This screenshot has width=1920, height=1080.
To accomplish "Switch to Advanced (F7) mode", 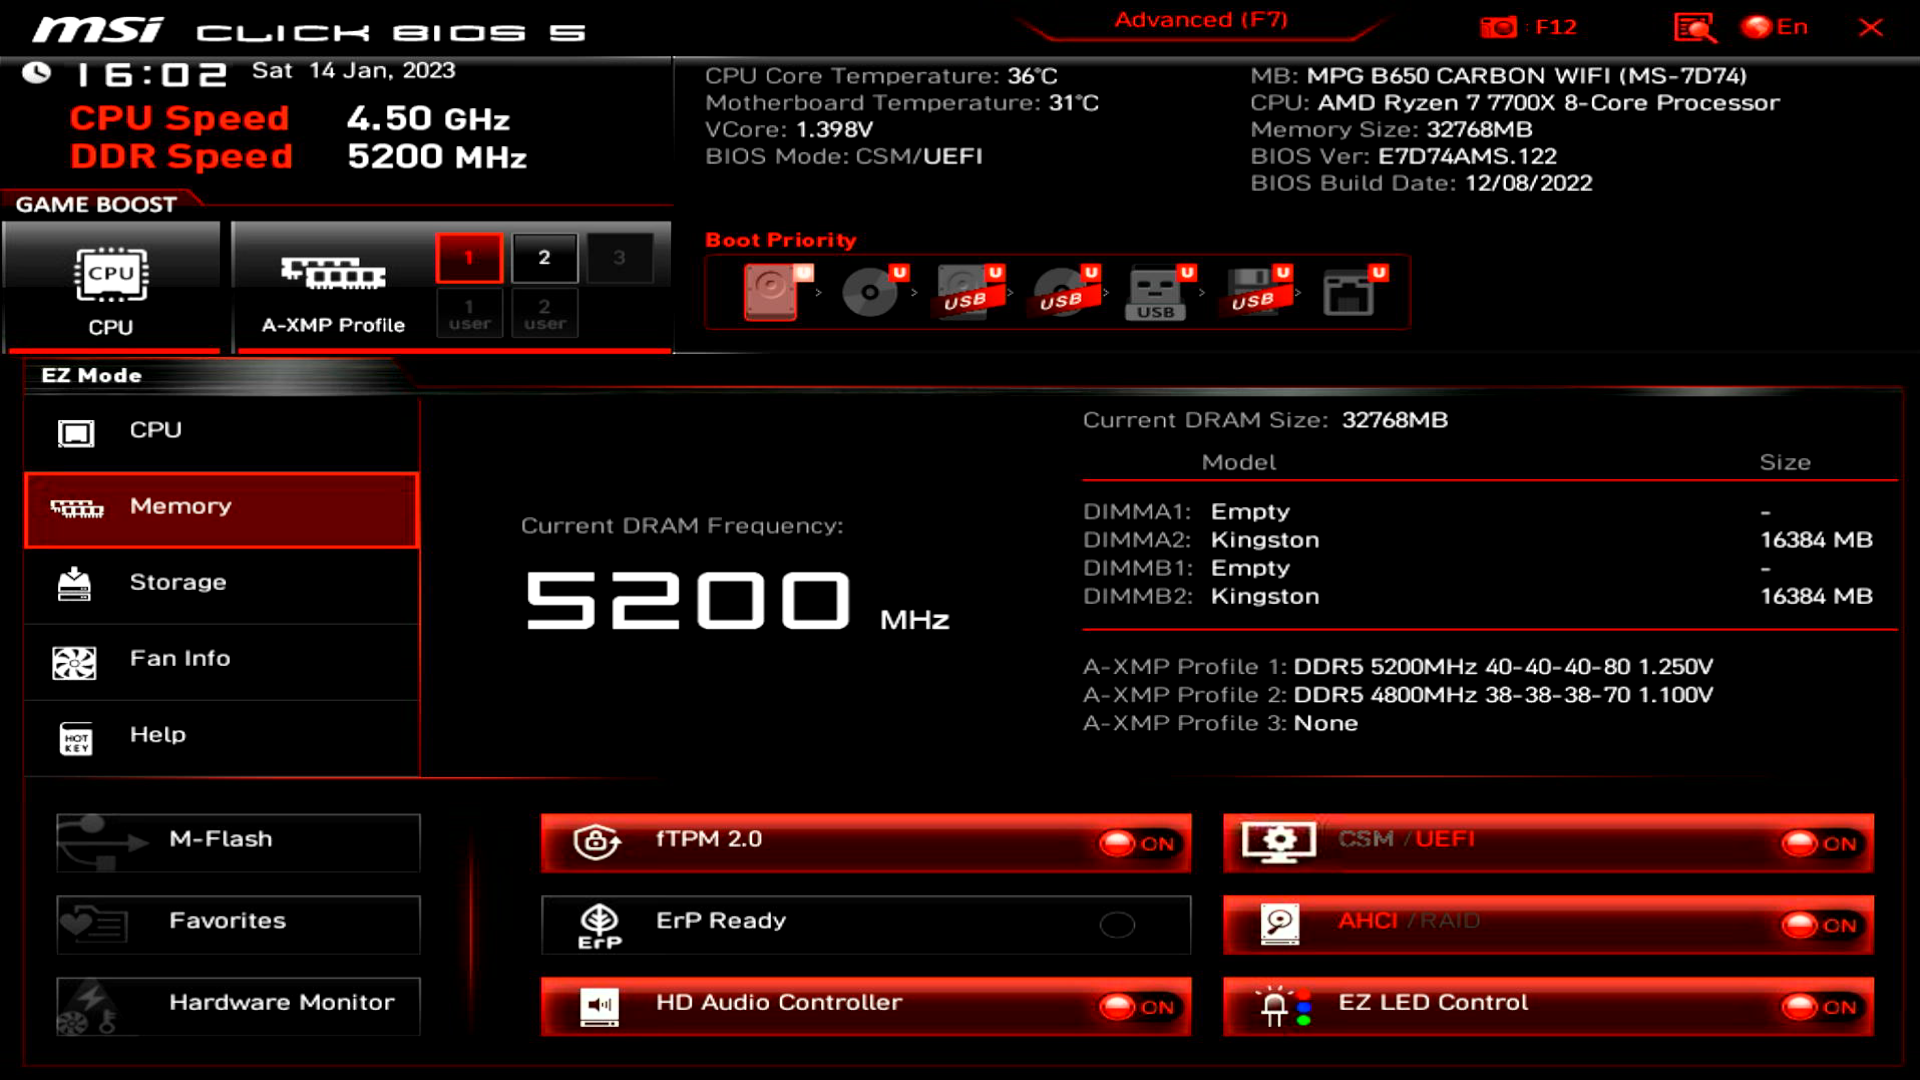I will 1201,20.
